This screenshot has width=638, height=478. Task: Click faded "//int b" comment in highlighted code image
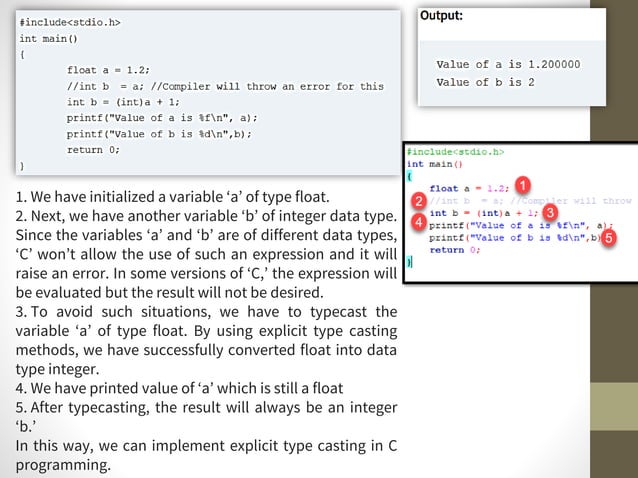tap(531, 201)
